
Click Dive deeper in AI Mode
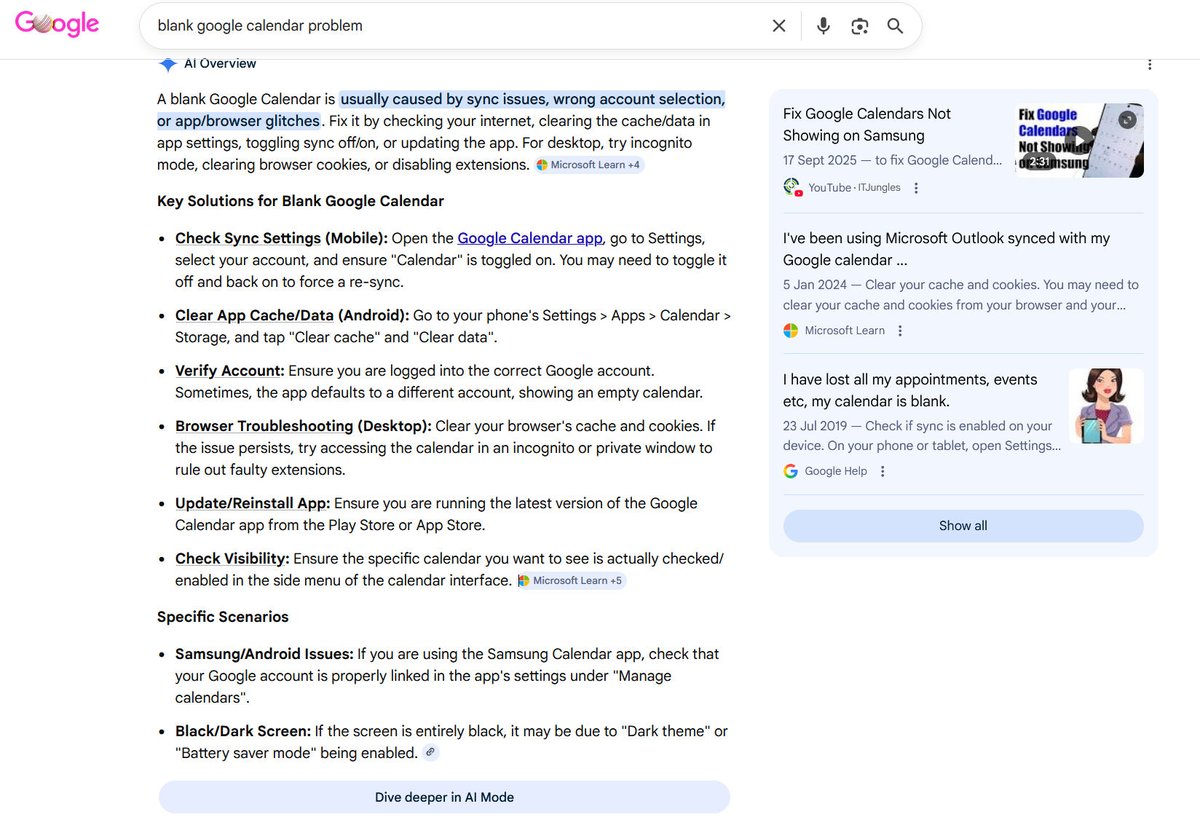pyautogui.click(x=444, y=797)
